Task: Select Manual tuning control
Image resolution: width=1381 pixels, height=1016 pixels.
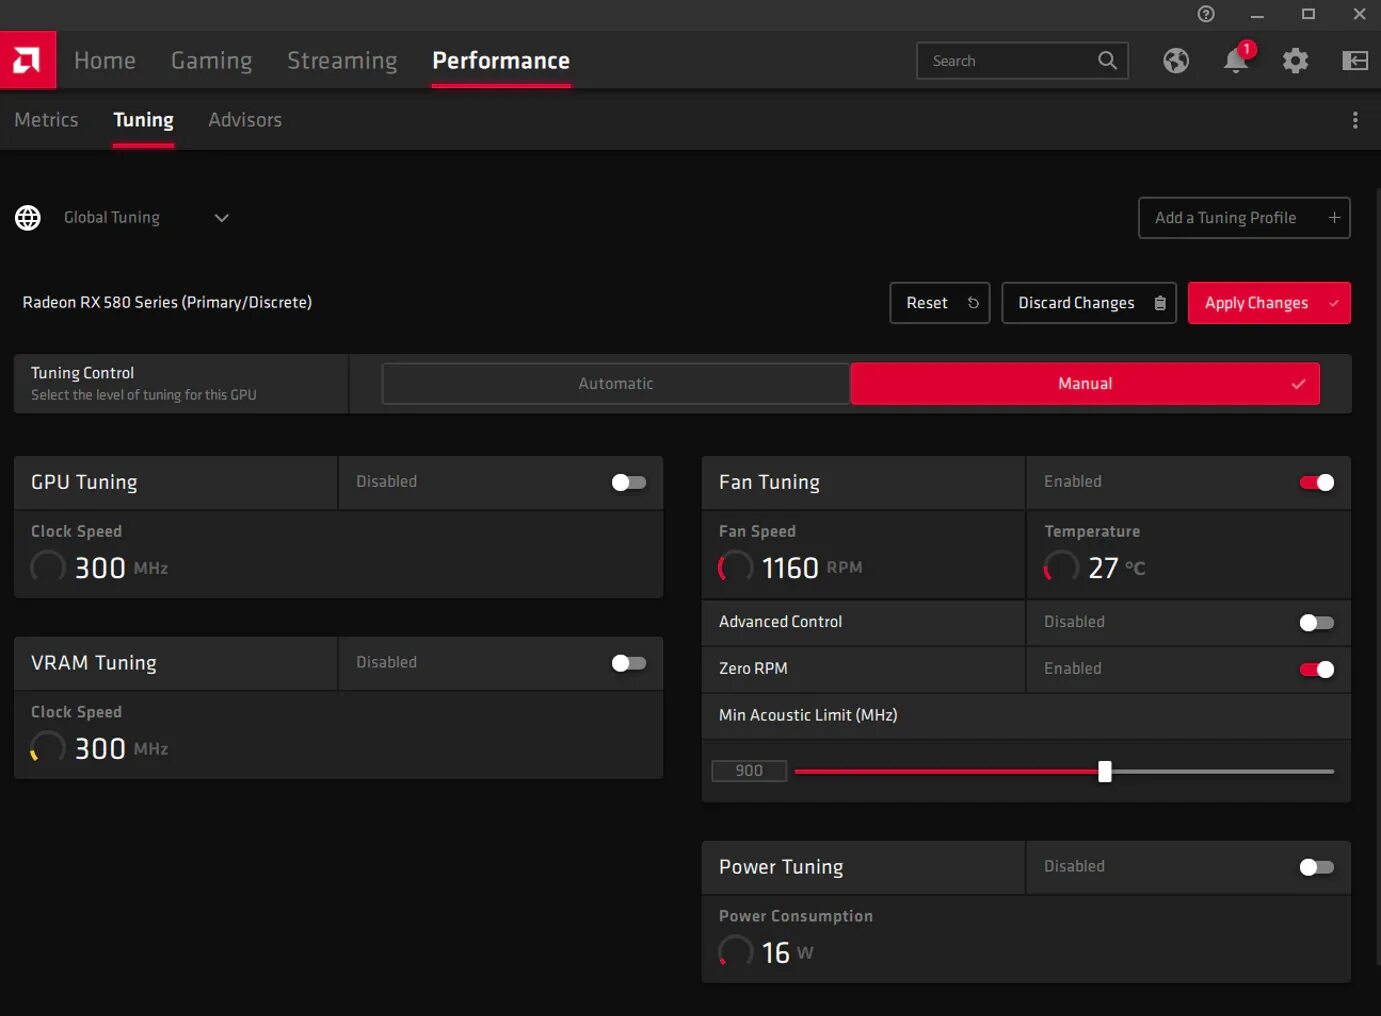Action: pos(1085,384)
